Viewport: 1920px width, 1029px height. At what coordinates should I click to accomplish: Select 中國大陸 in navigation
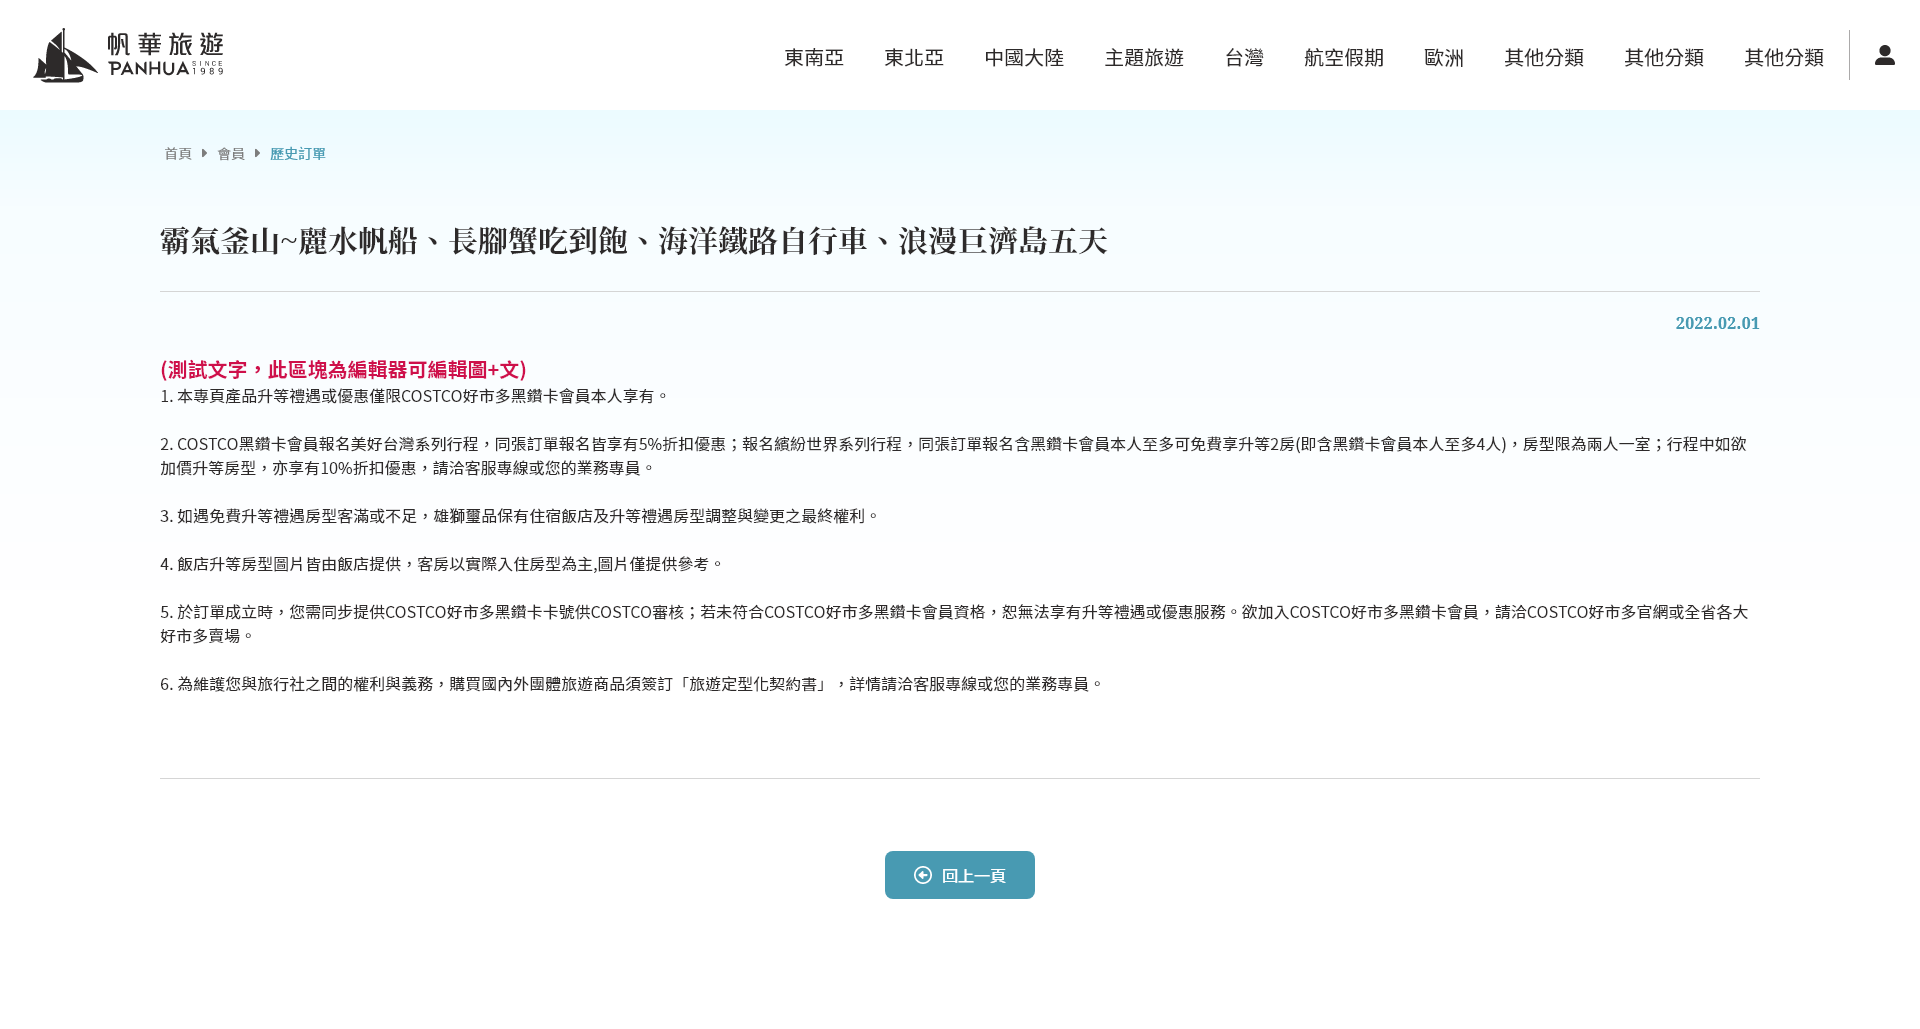tap(1024, 57)
